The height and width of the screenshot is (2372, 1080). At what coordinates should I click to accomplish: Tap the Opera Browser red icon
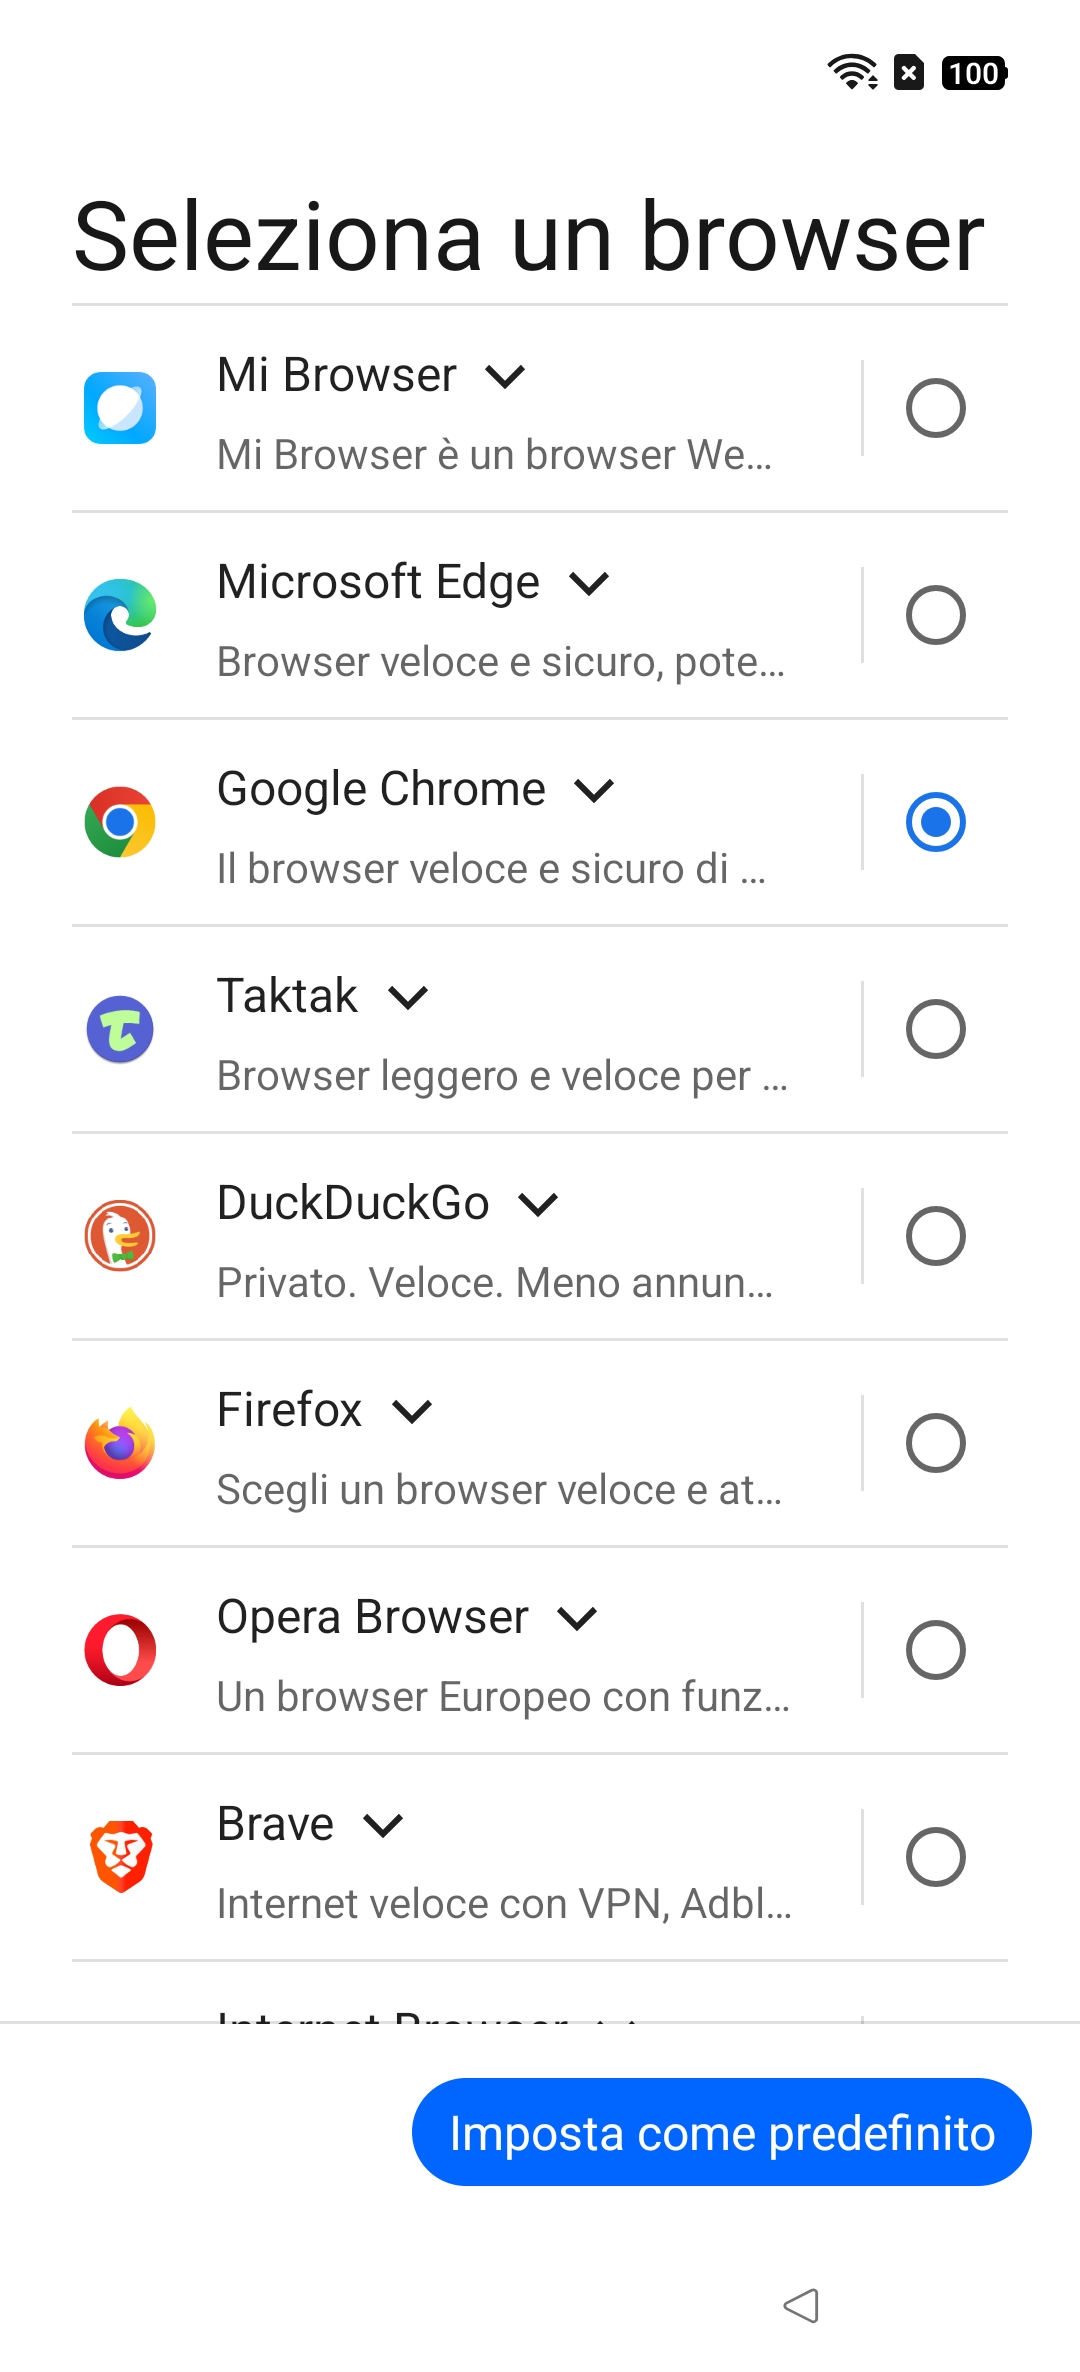[120, 1650]
